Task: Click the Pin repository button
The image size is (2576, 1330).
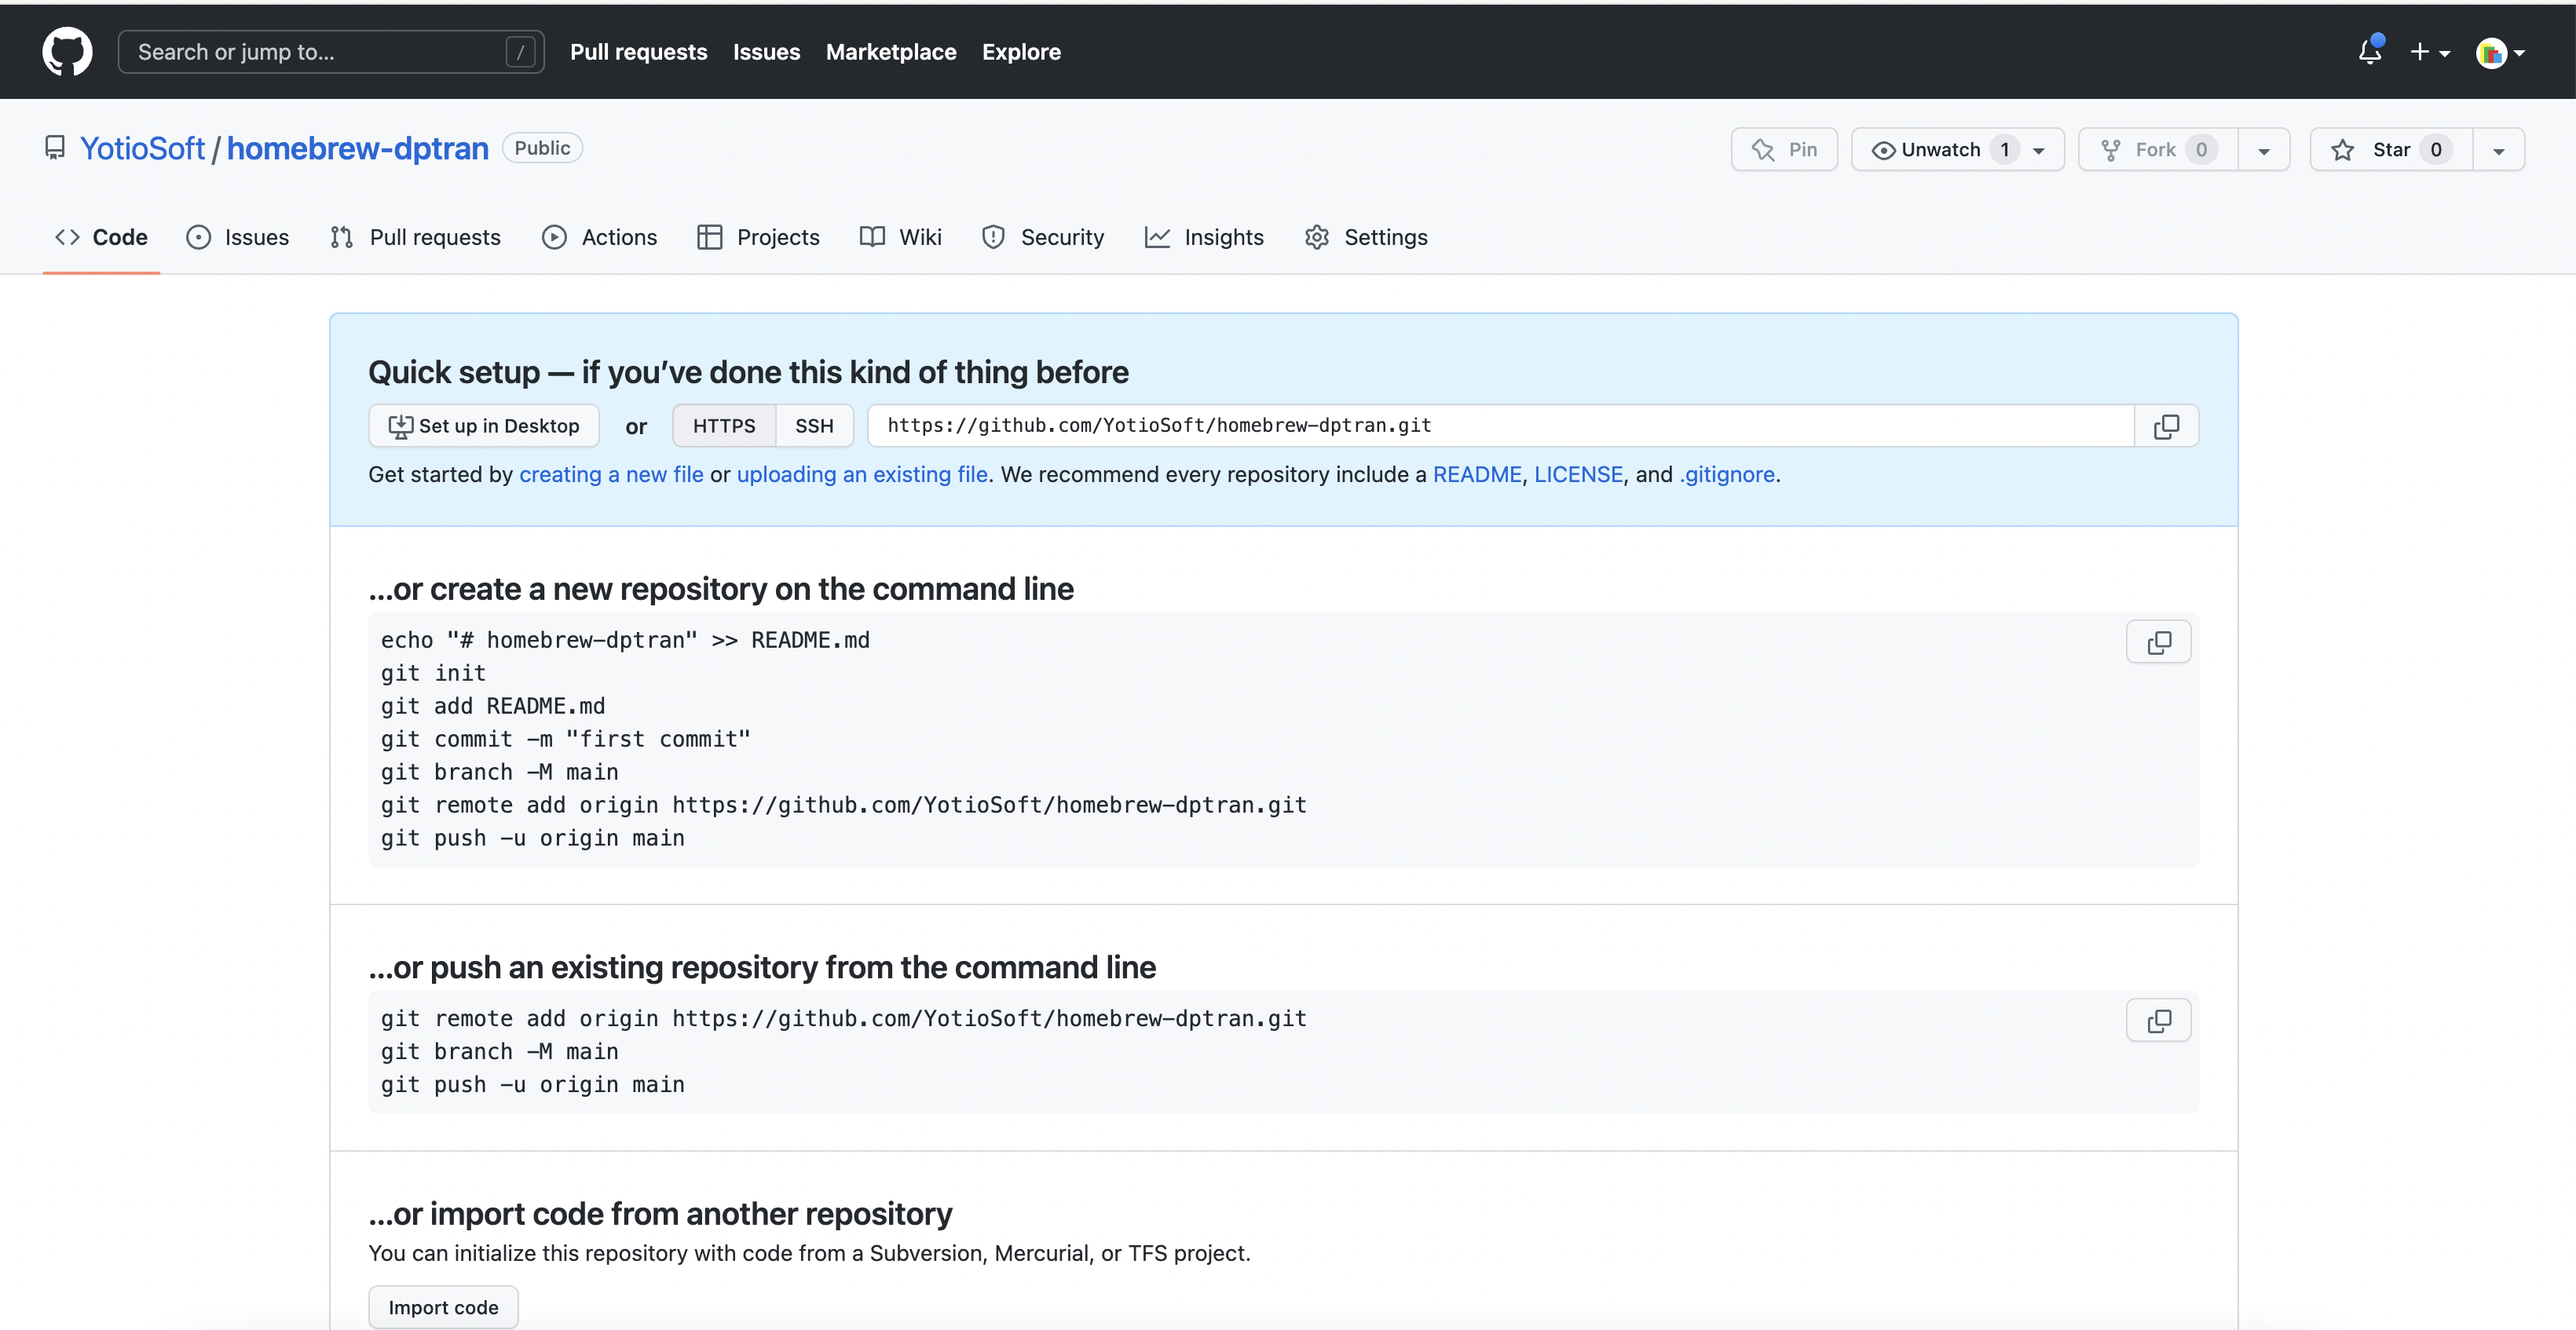Action: pyautogui.click(x=1784, y=149)
